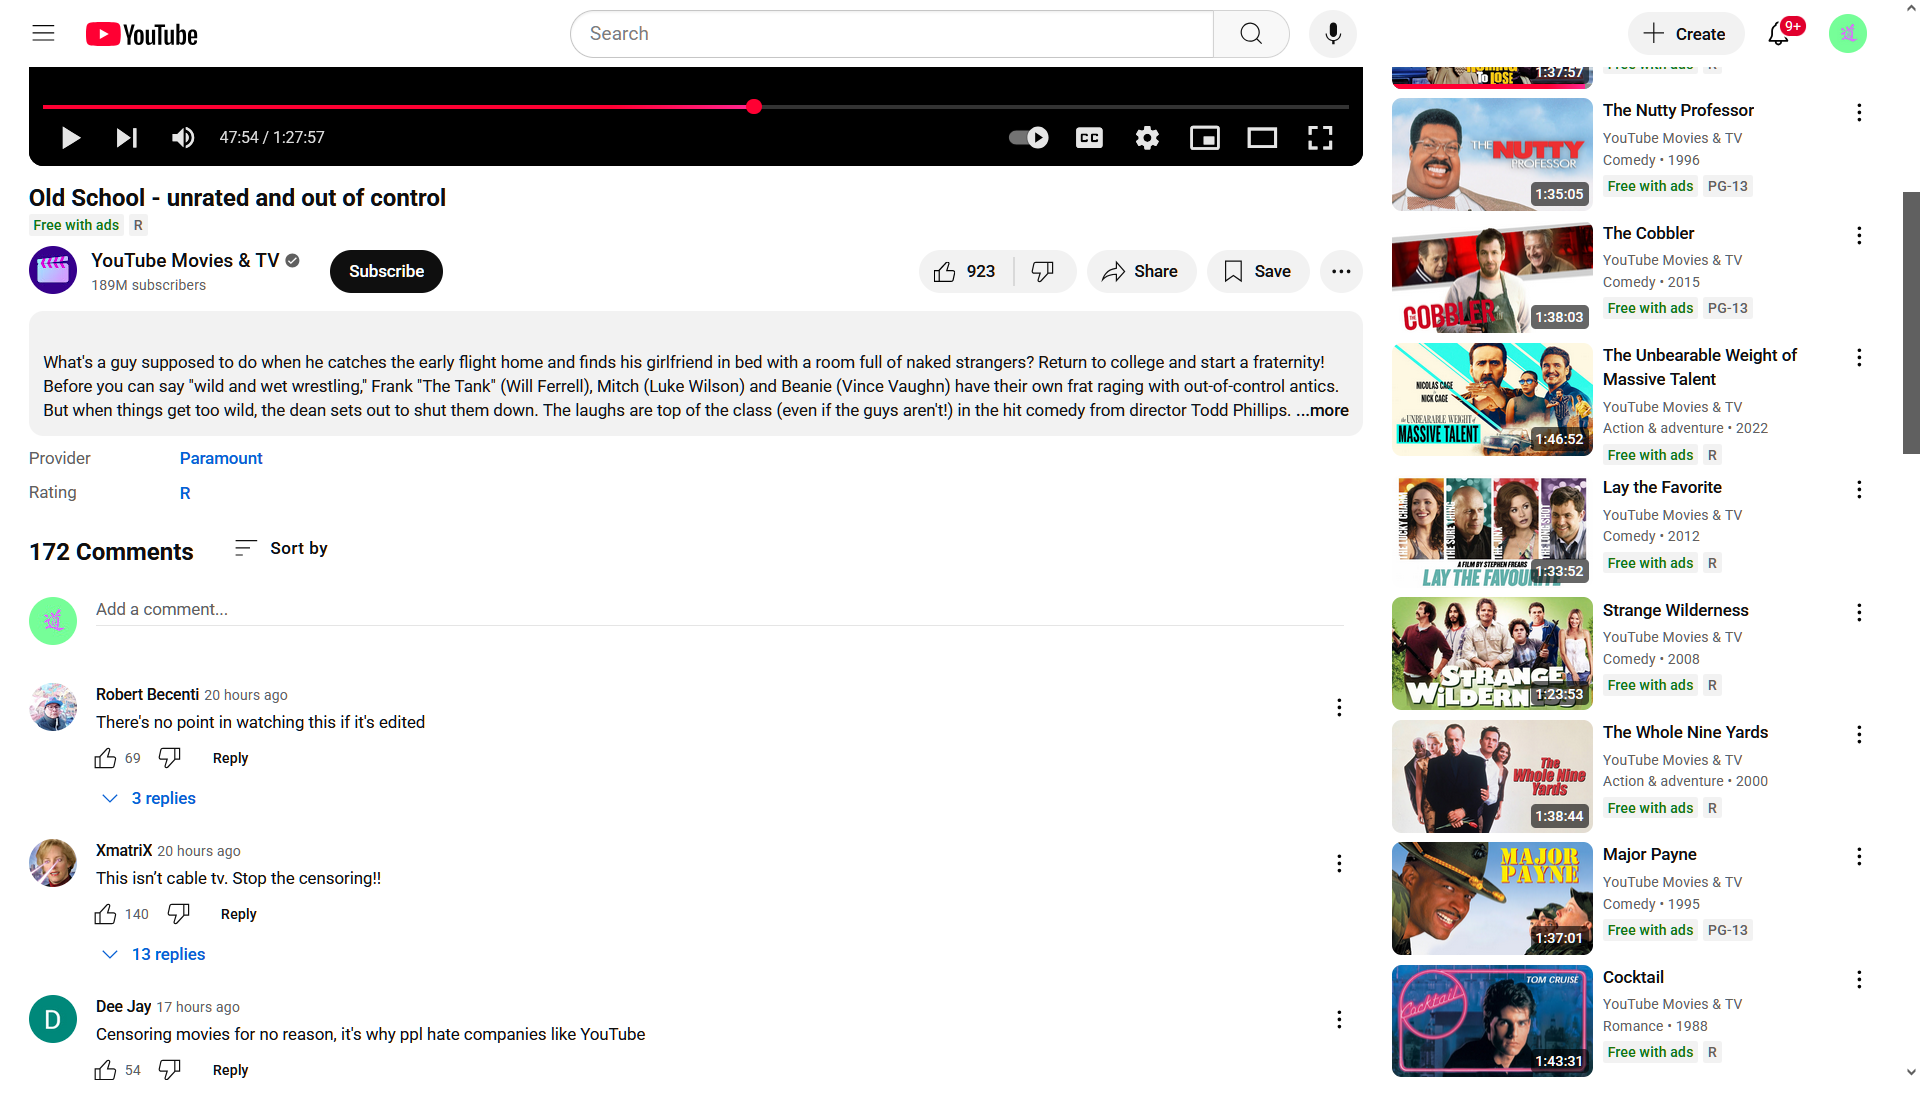The image size is (1920, 1108).
Task: Dislike Robert Becenti's comment
Action: (170, 758)
